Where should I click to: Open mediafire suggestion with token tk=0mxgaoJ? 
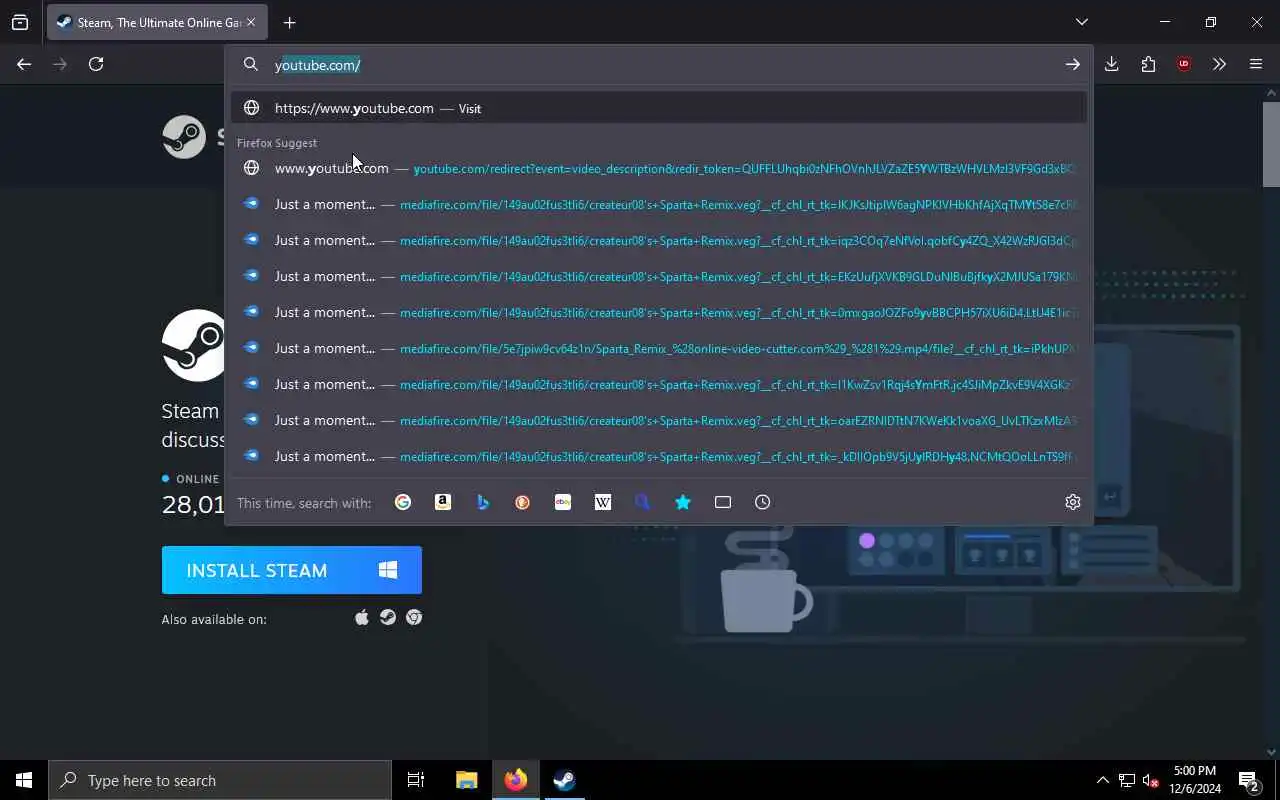[659, 312]
